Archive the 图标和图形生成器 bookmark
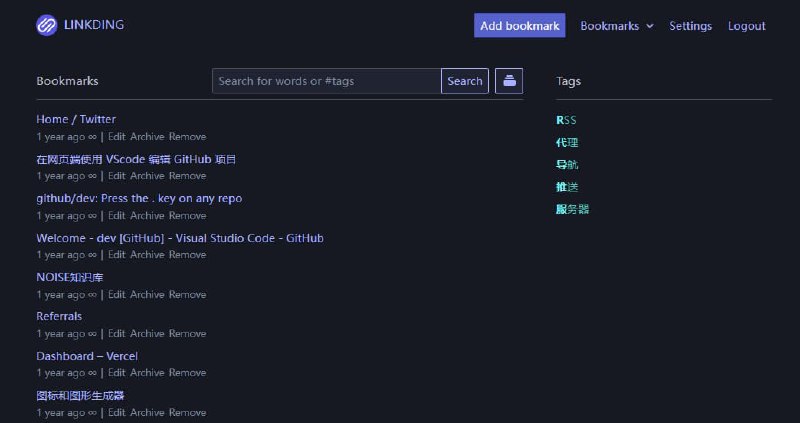The width and height of the screenshot is (800, 423). tap(147, 413)
